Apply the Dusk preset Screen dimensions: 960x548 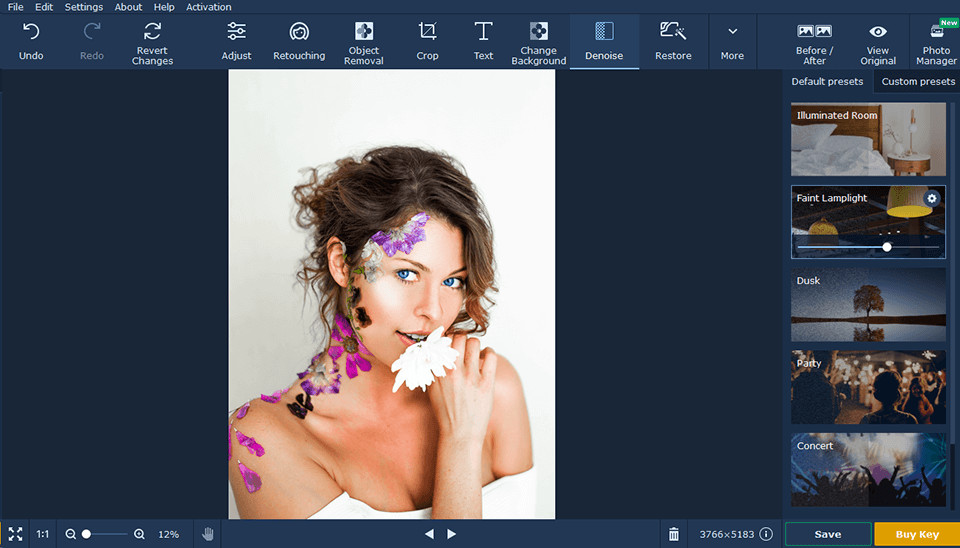click(x=868, y=304)
